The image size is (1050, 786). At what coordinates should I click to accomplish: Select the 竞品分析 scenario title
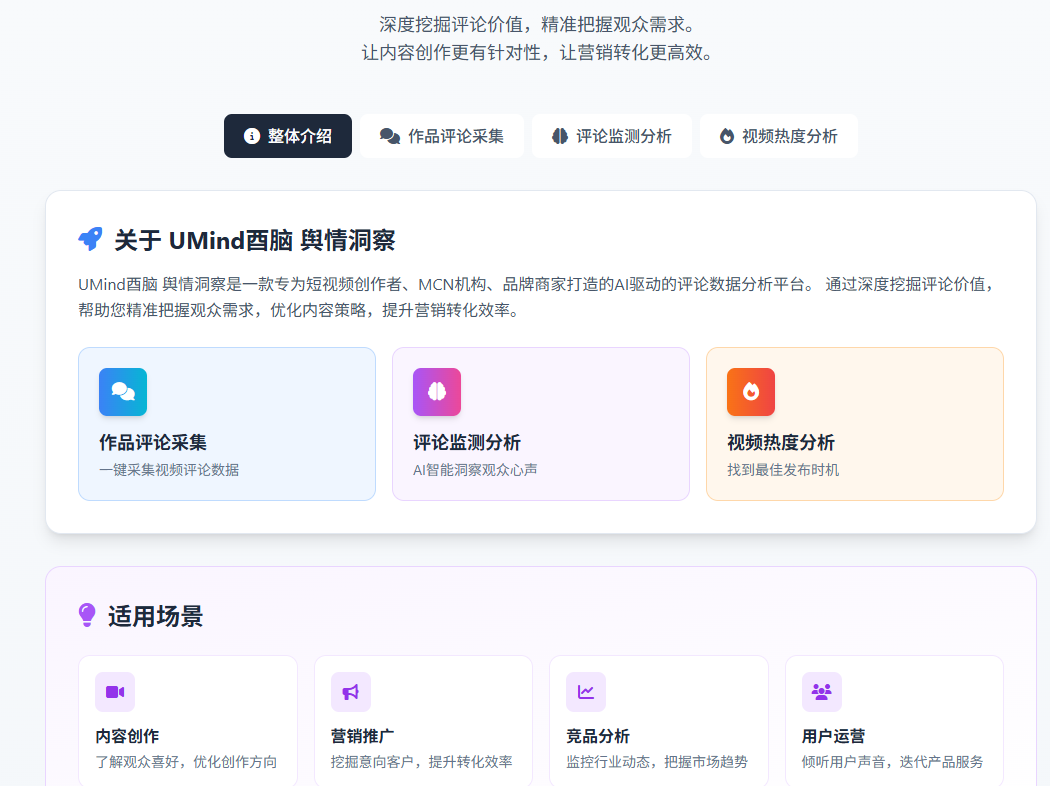(598, 736)
